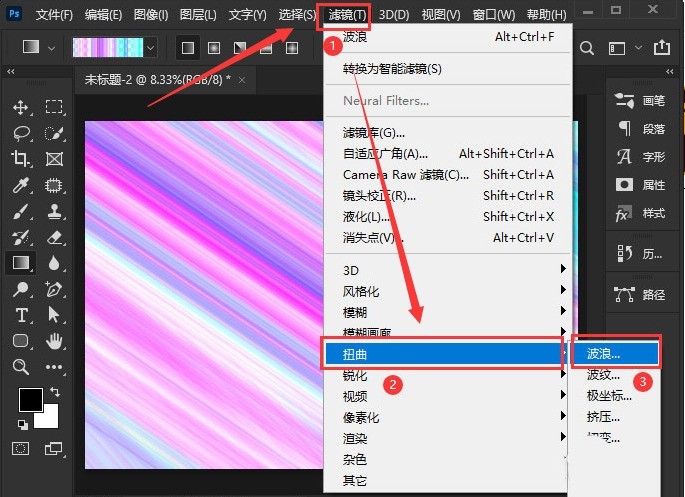The height and width of the screenshot is (497, 685).
Task: Choose linear gradient style
Action: click(x=188, y=48)
